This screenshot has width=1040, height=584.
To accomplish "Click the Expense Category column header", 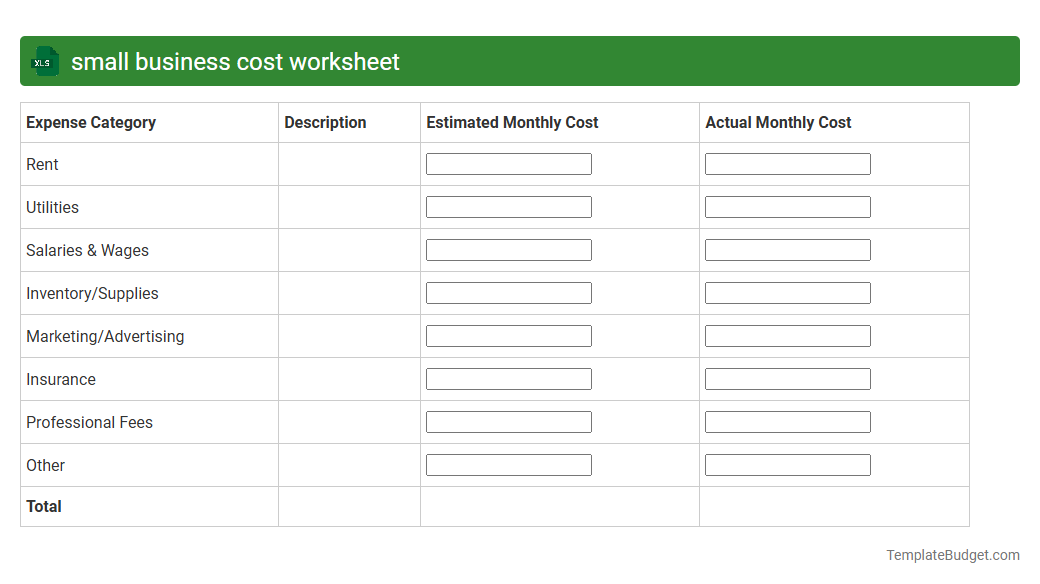I will 90,122.
